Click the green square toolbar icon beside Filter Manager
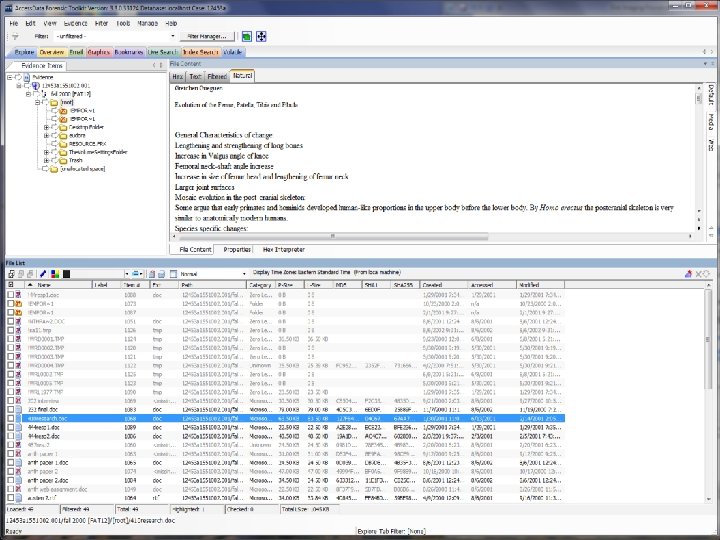 (247, 36)
